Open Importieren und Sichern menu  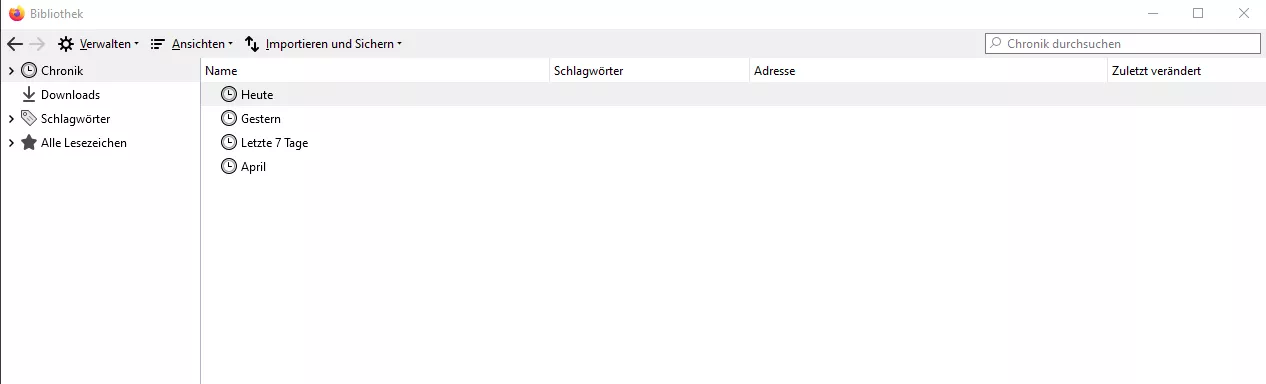(323, 44)
